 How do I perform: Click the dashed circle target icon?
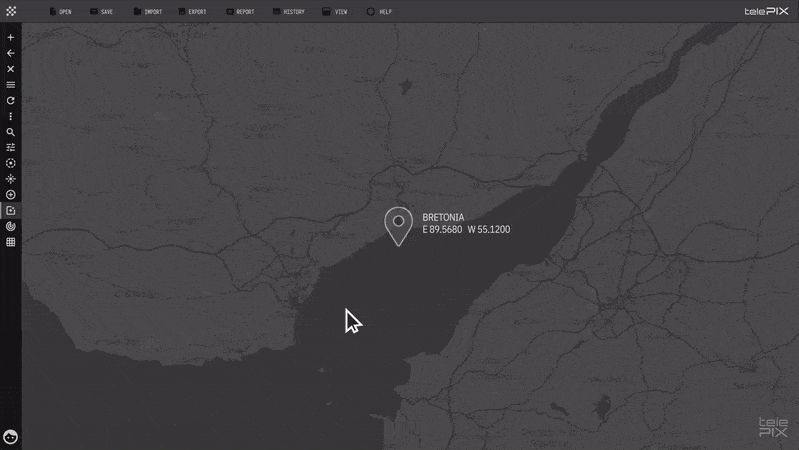click(x=11, y=163)
